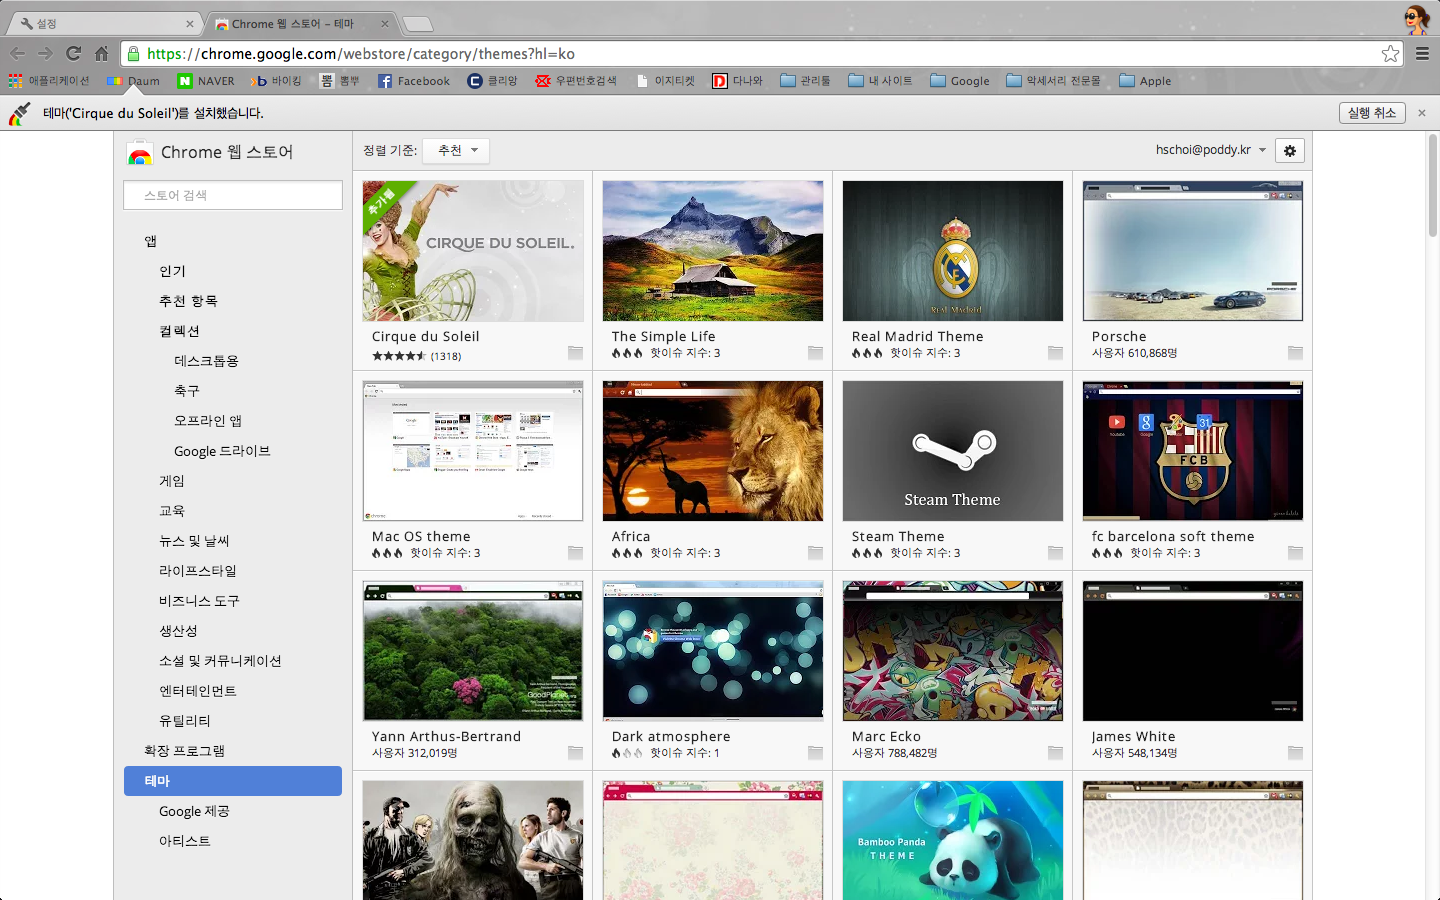The height and width of the screenshot is (900, 1440).
Task: Open the Dark atmosphere theme thumbnail
Action: [713, 651]
